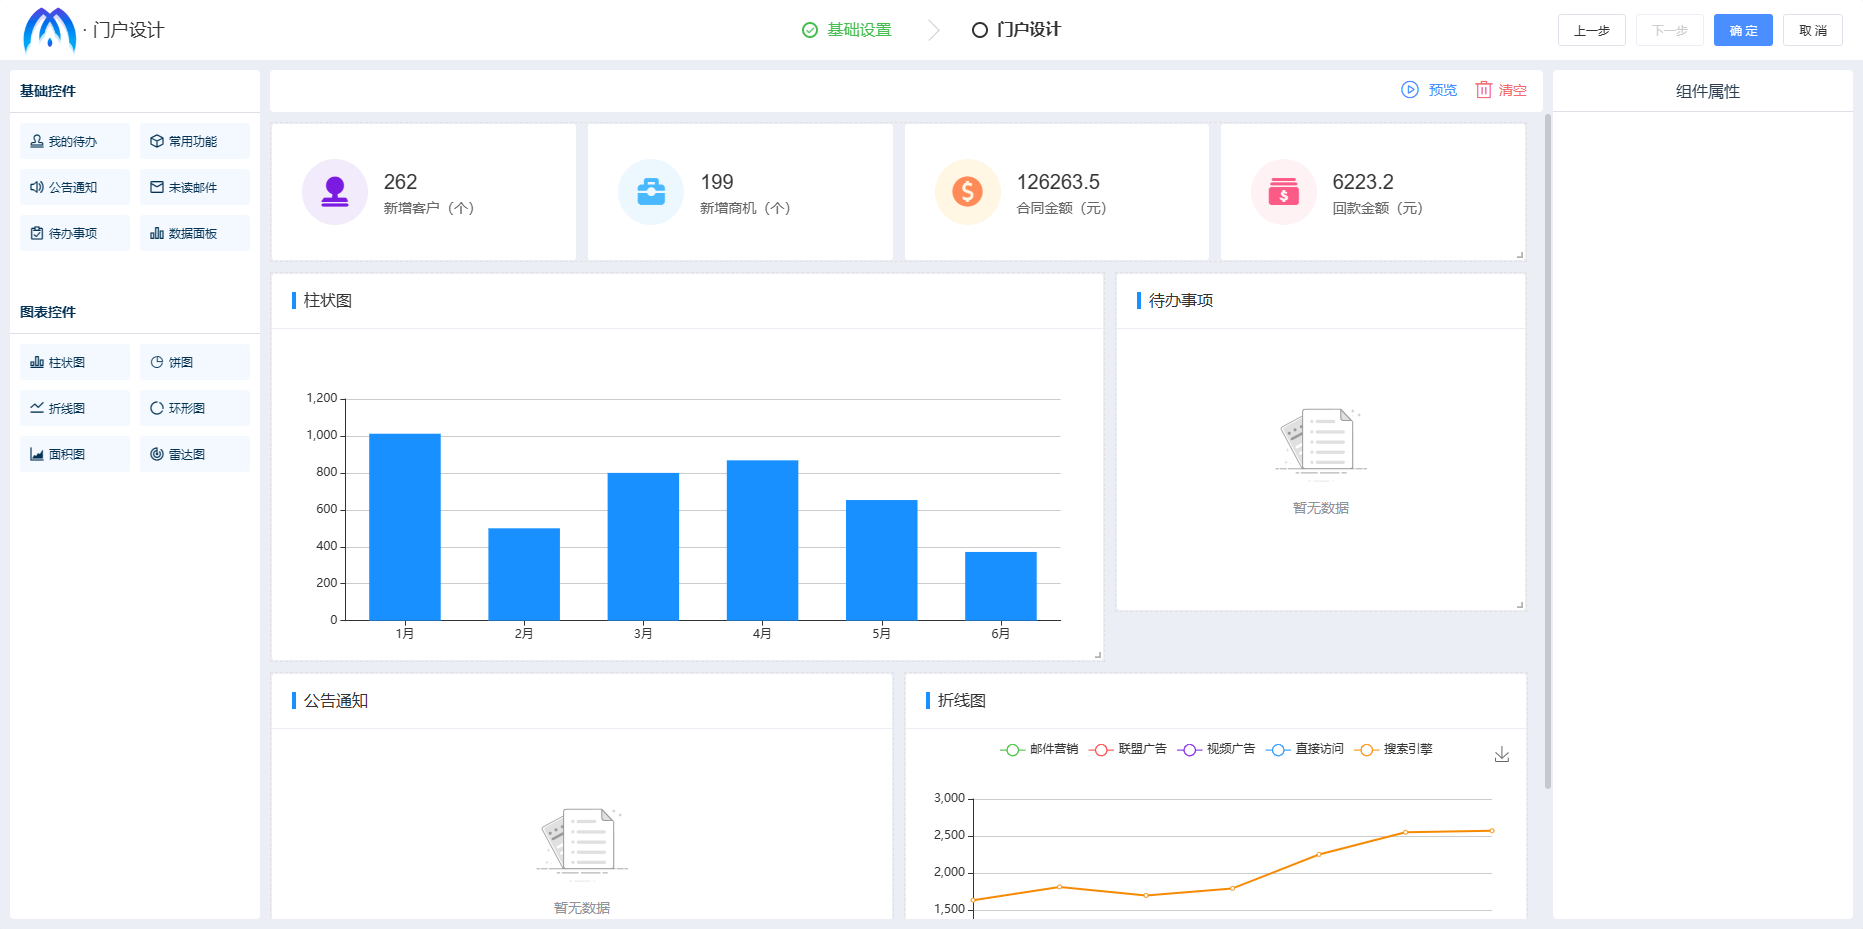Viewport: 1863px width, 929px height.
Task: Click the 预览 link text
Action: [1443, 90]
